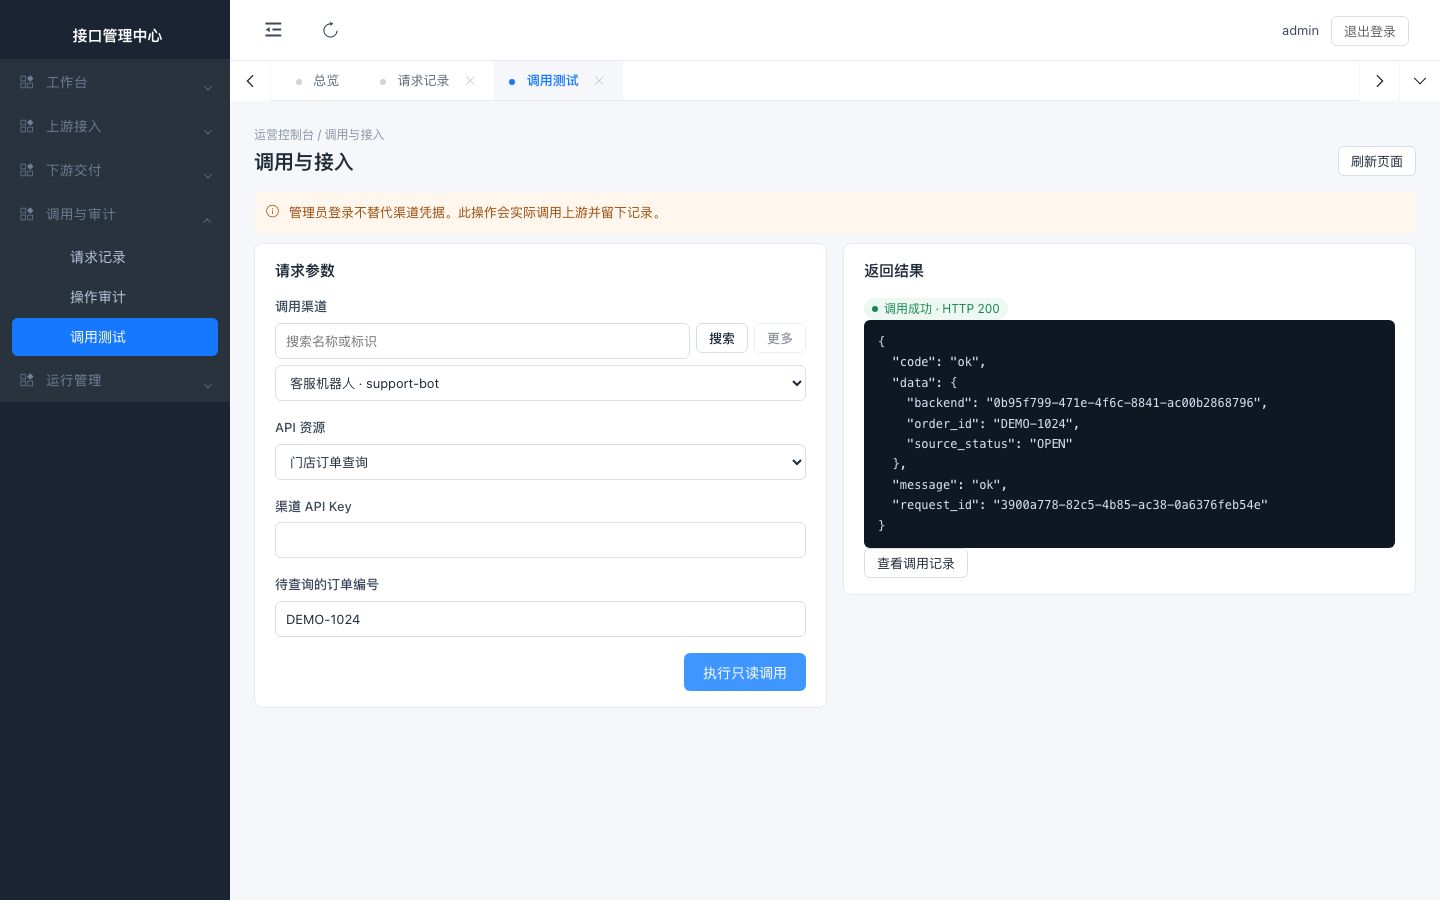Open the tab options down-chevron menu
Screen dimensions: 1440x900
[x=1420, y=81]
